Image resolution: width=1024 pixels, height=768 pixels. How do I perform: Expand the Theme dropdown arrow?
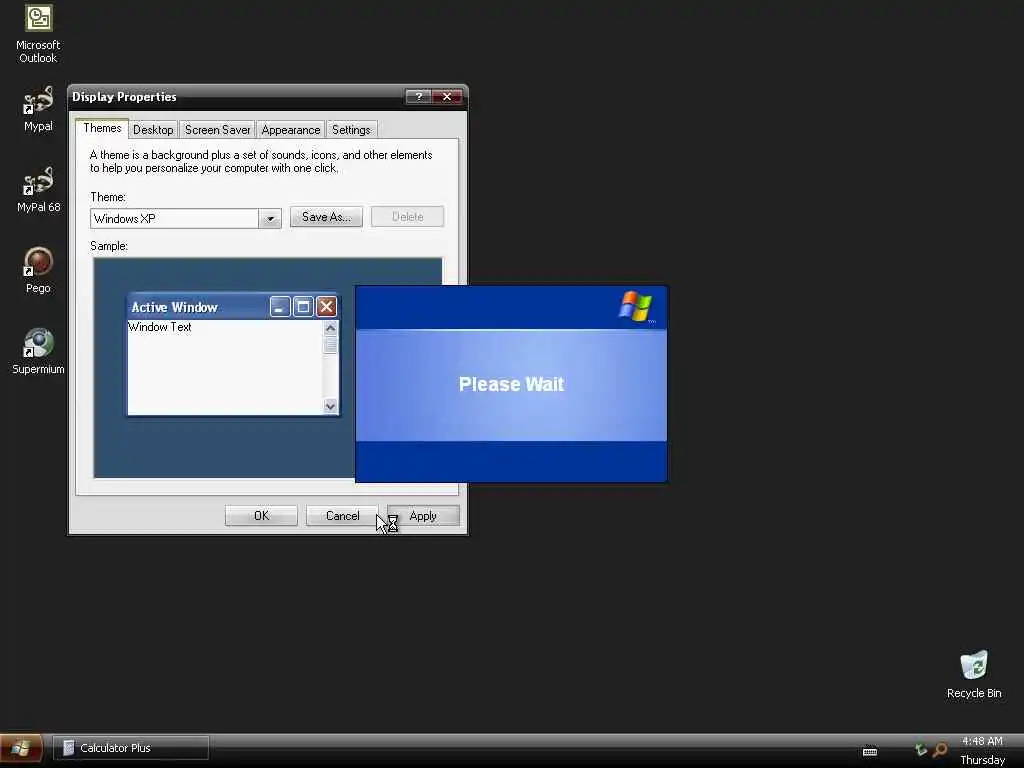270,219
